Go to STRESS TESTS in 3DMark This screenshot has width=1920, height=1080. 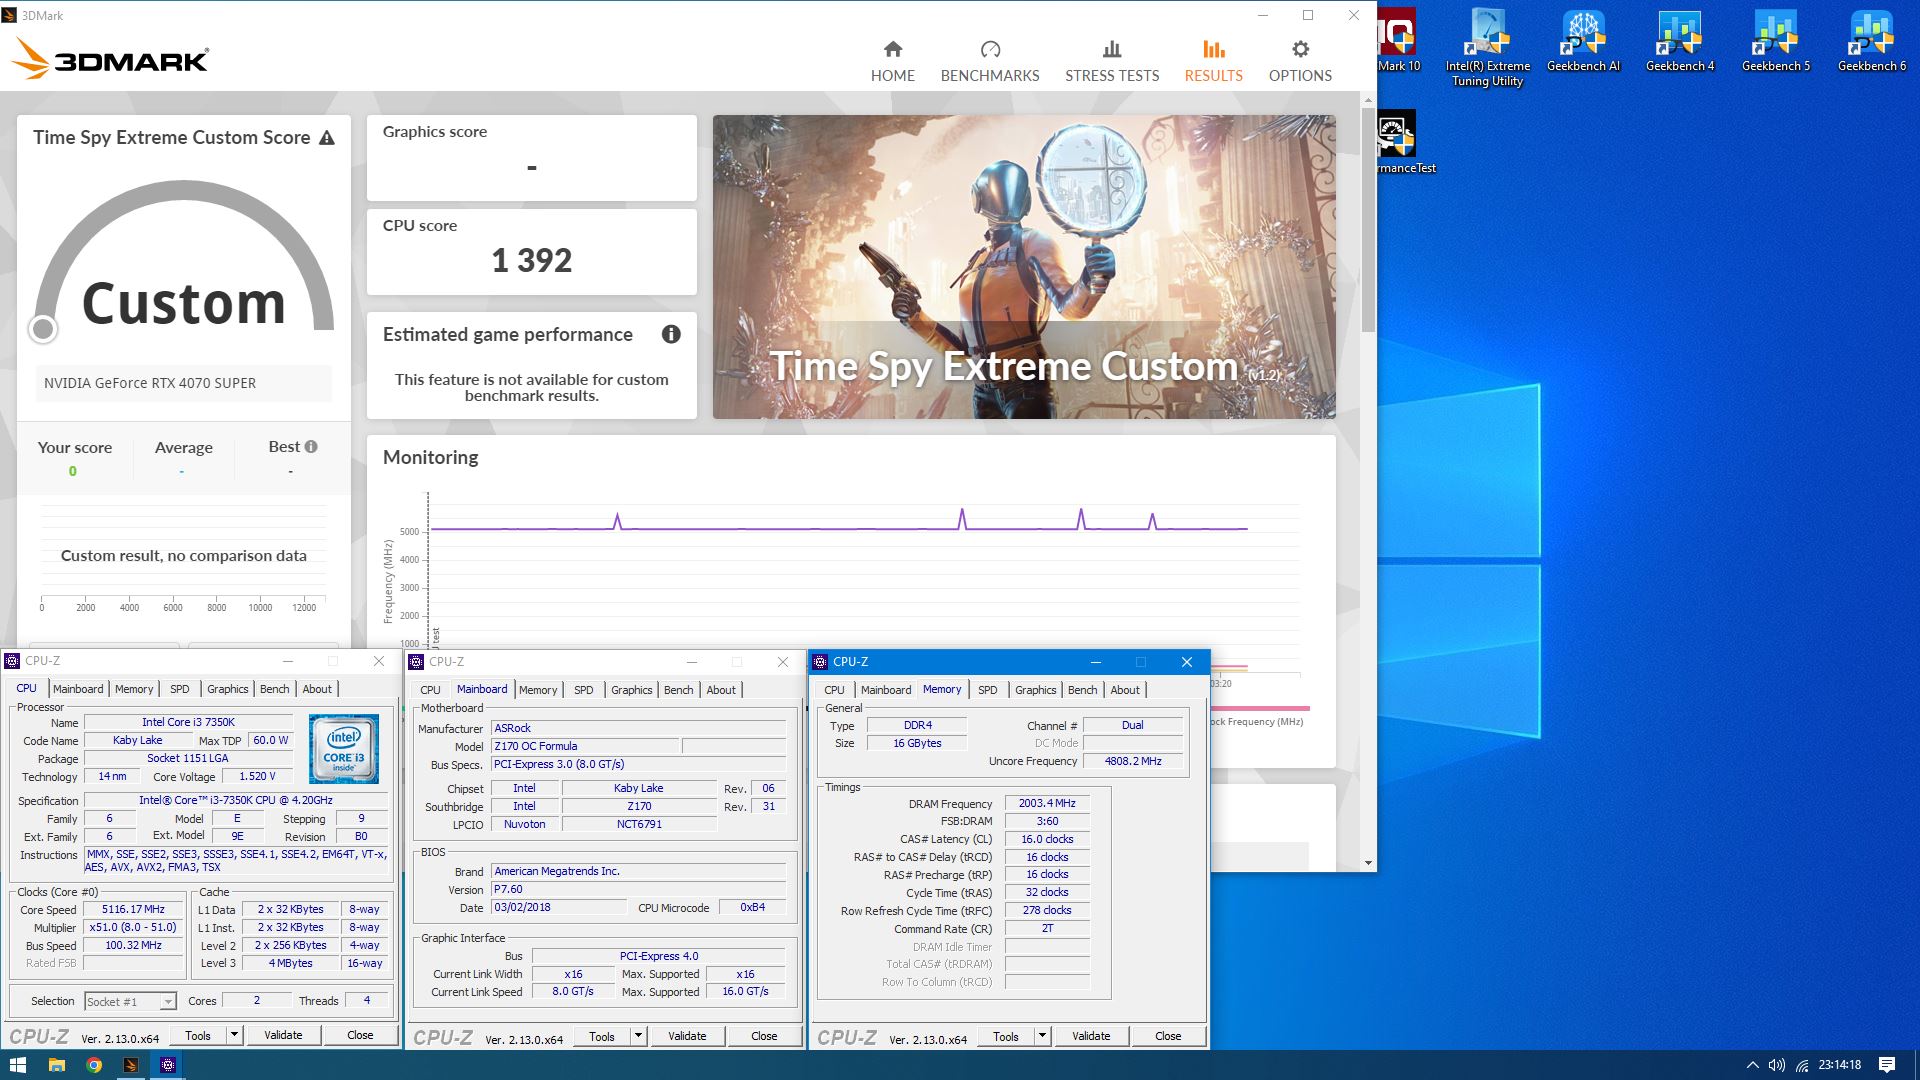point(1111,61)
